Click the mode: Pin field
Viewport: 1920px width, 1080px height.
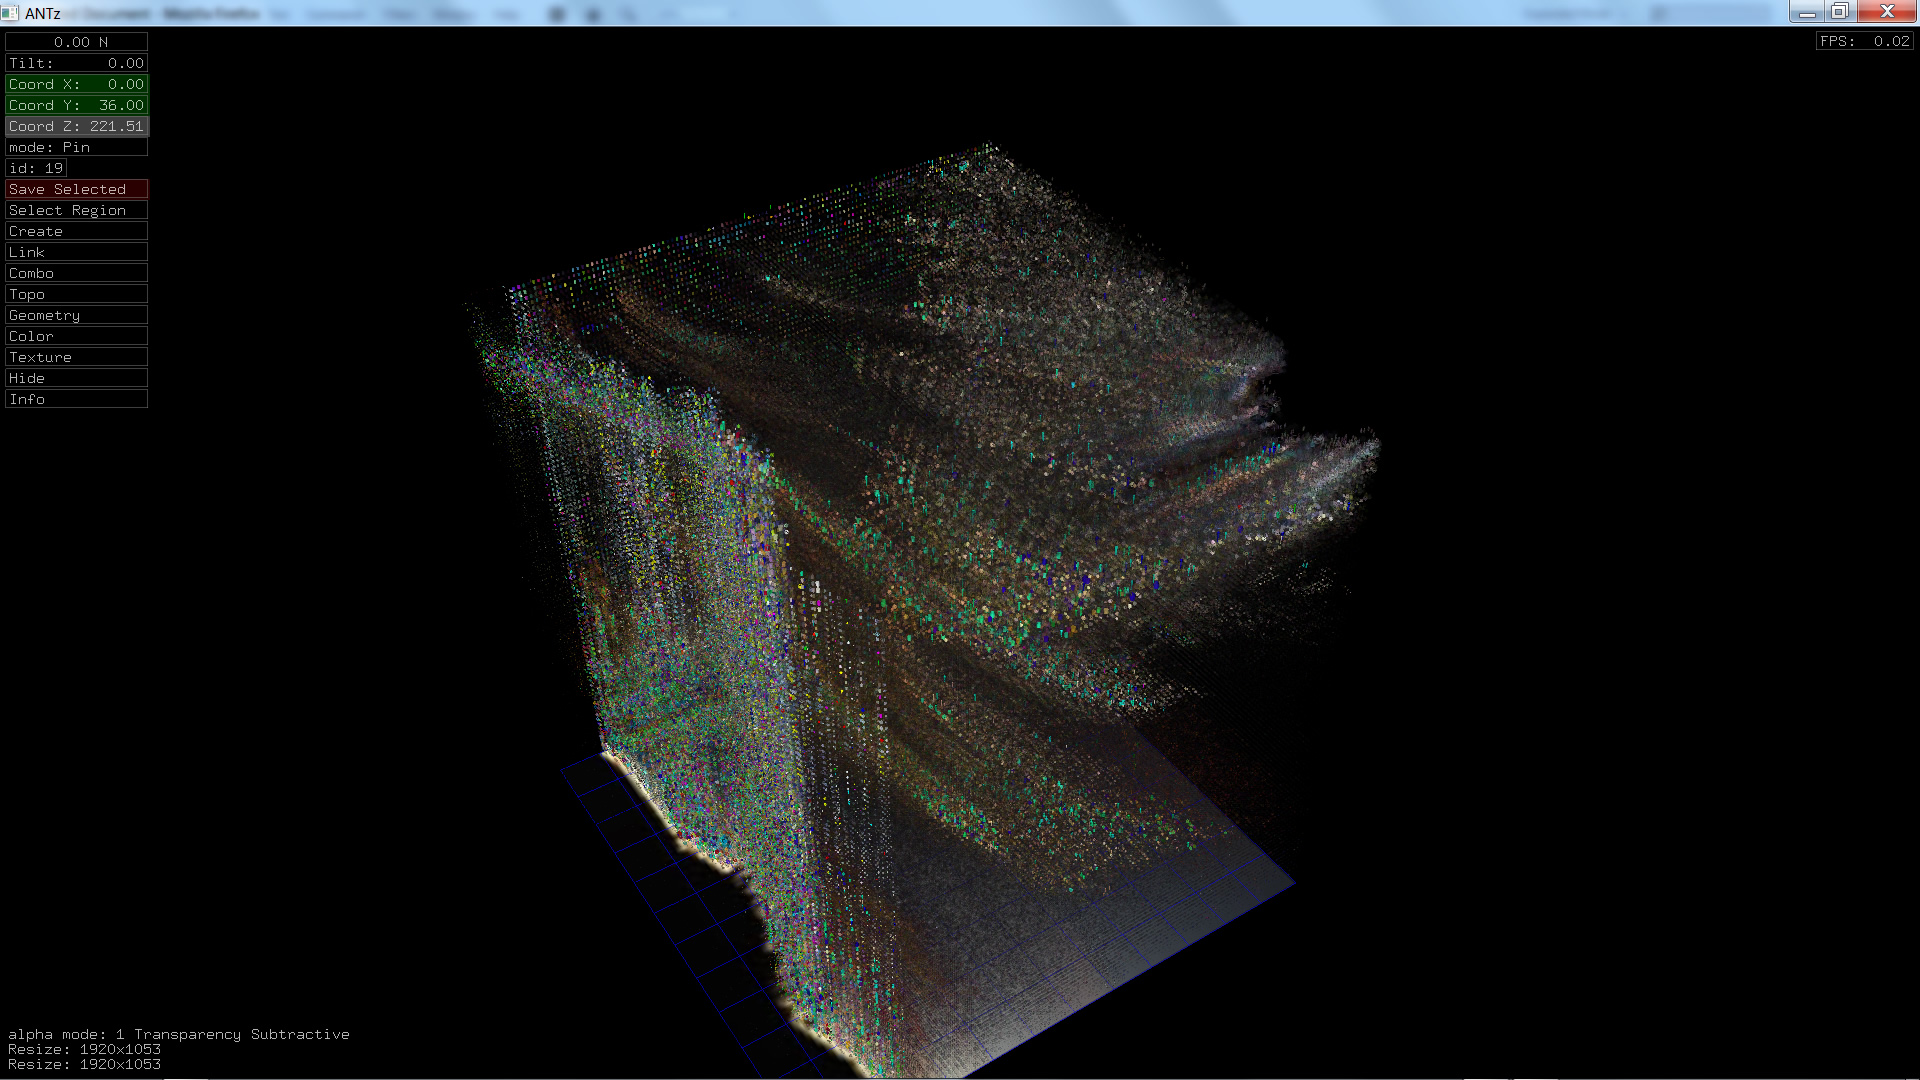(x=76, y=147)
